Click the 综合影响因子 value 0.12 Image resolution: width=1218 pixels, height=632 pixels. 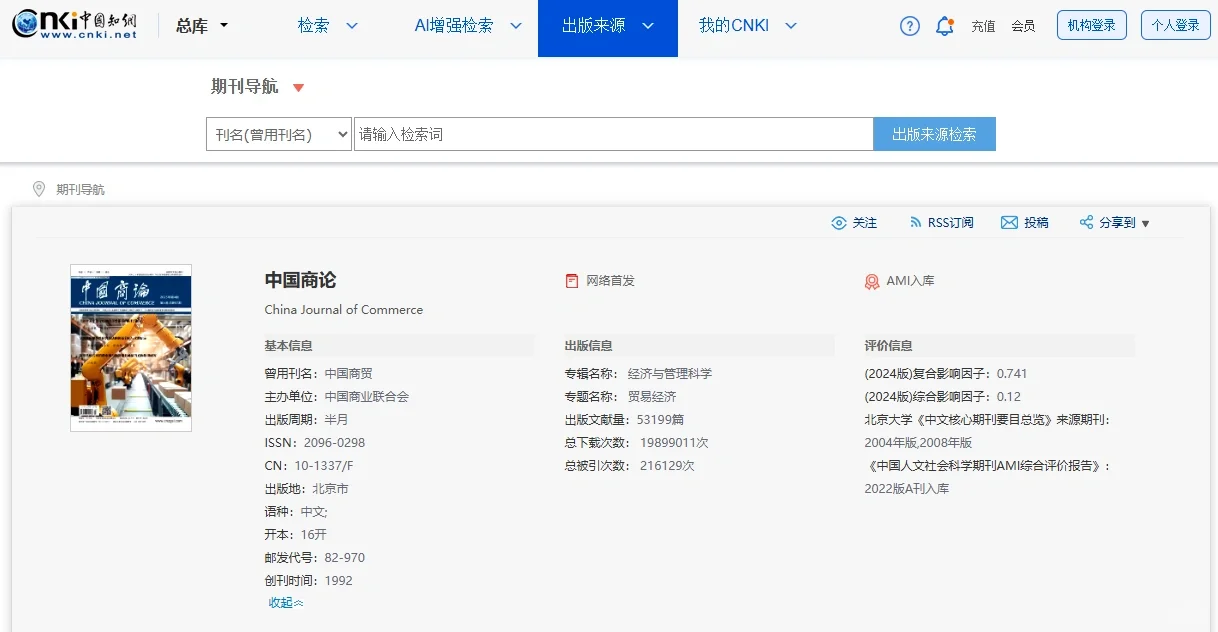coord(1009,397)
